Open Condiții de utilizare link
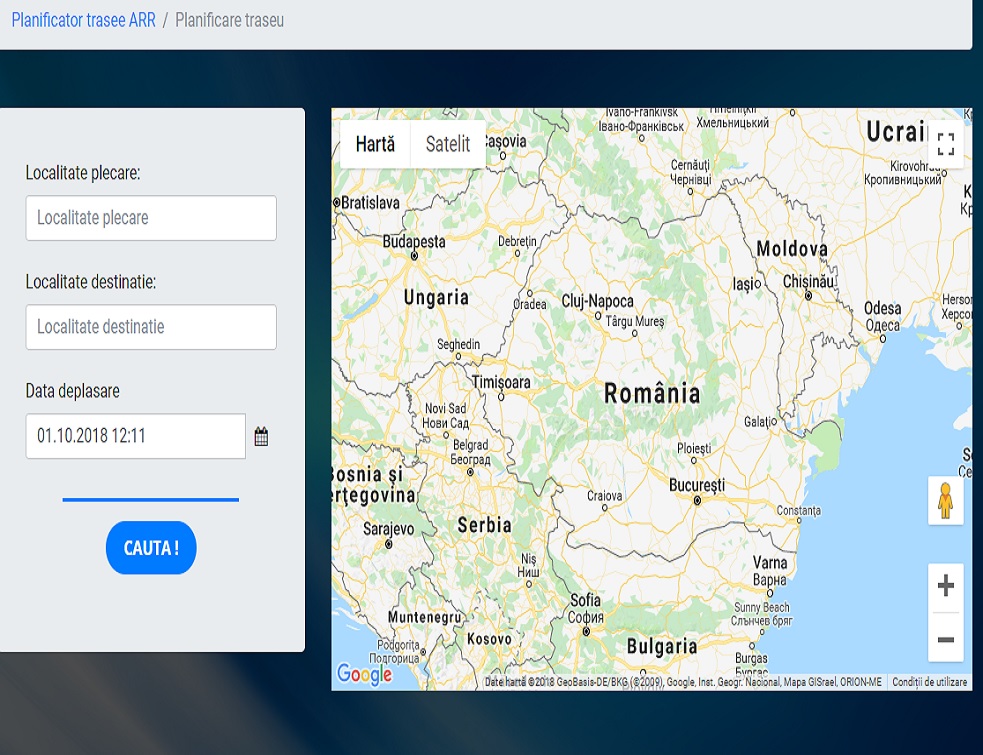 tap(929, 682)
